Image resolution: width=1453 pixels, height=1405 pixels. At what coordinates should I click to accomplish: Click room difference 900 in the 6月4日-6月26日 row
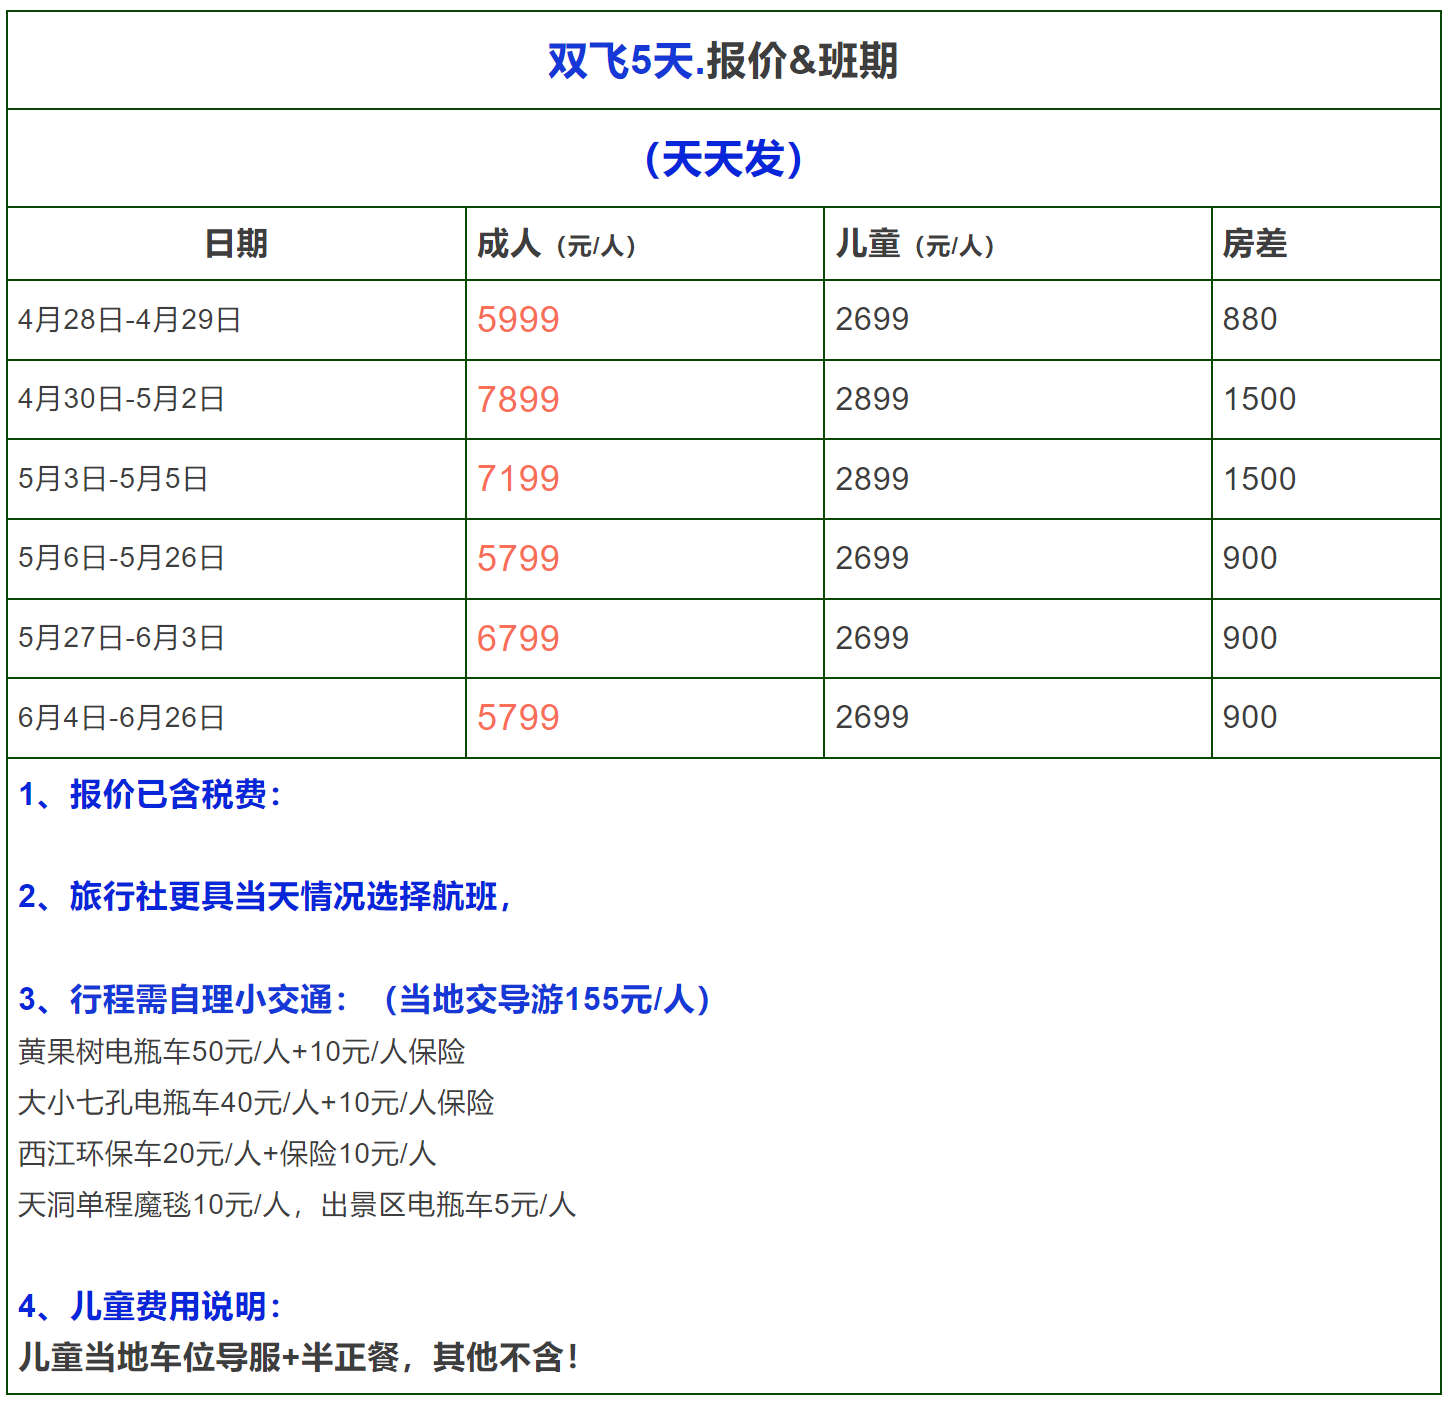click(1250, 717)
